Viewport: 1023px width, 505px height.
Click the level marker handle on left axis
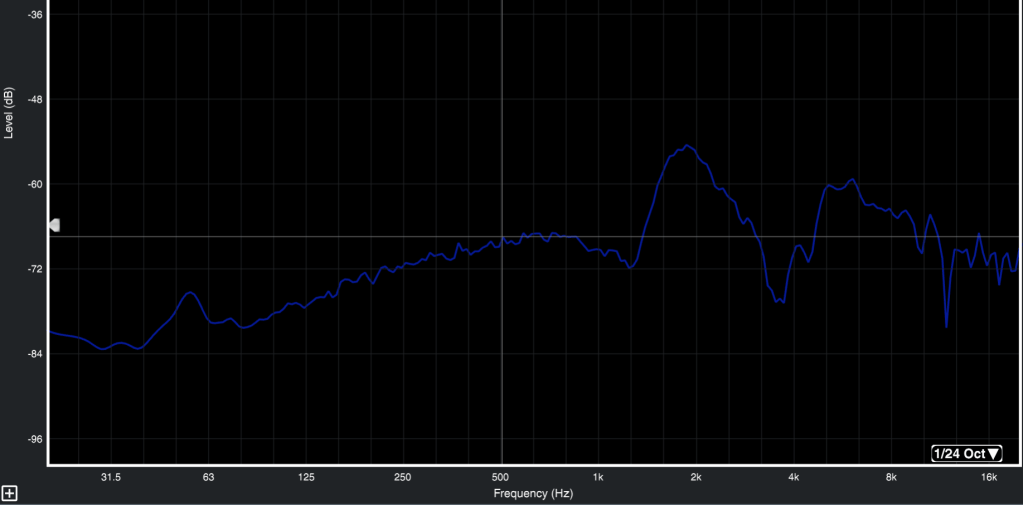55,225
